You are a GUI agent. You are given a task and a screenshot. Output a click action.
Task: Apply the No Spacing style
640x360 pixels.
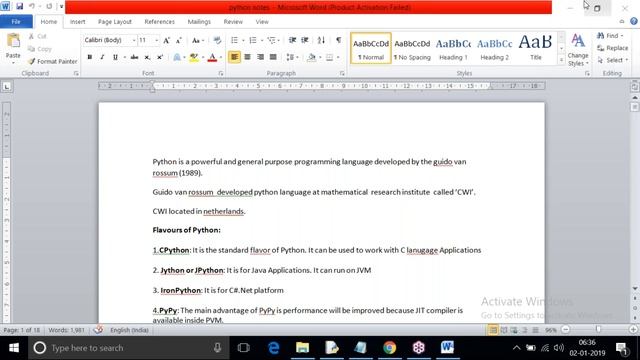click(412, 48)
